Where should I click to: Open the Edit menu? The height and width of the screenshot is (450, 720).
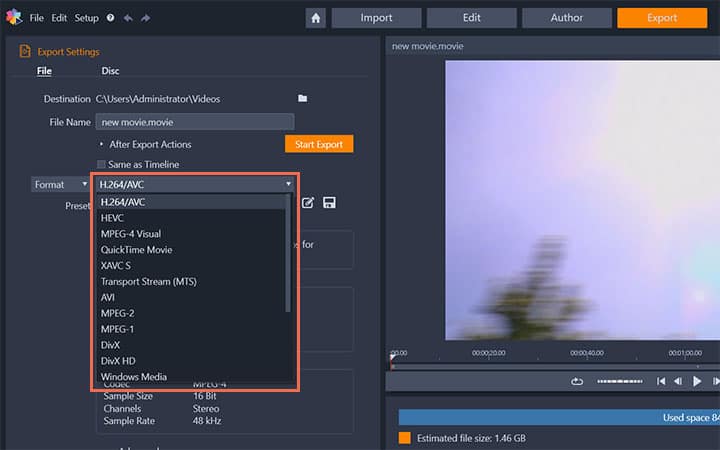tap(59, 18)
